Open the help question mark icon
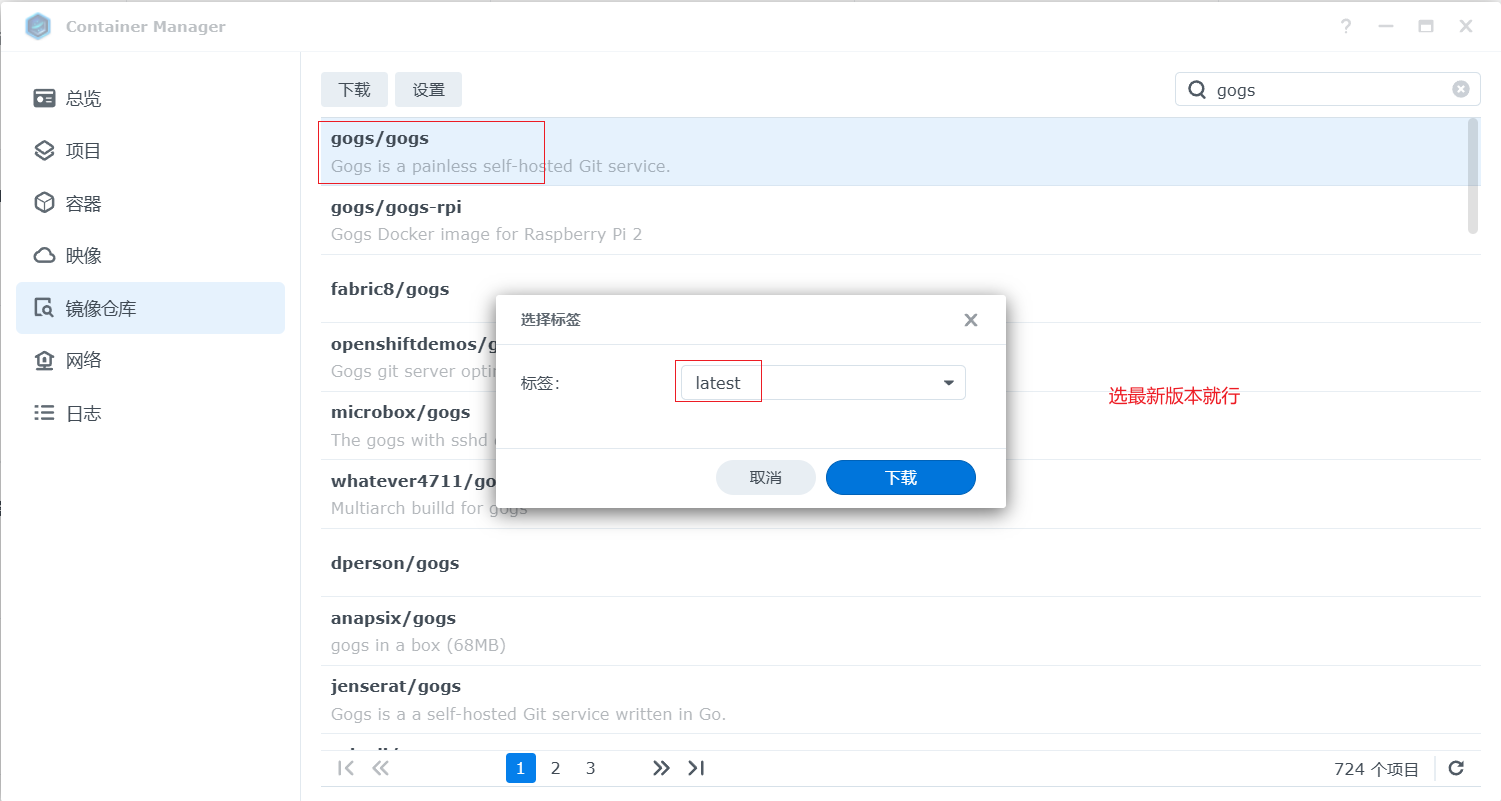The image size is (1501, 801). coord(1346,27)
